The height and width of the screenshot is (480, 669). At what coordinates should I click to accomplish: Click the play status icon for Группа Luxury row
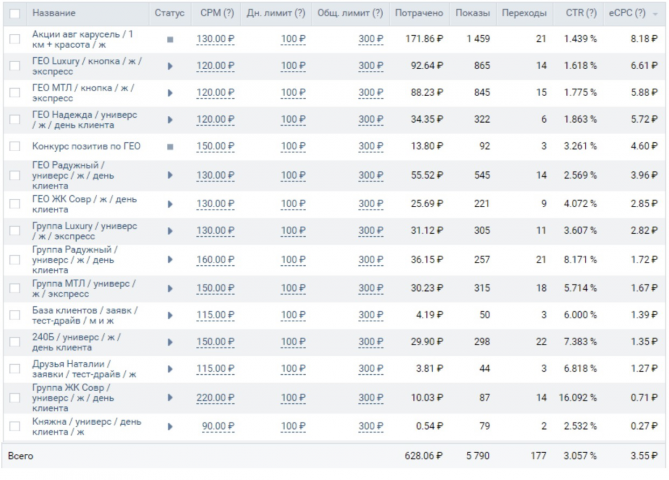coord(170,231)
